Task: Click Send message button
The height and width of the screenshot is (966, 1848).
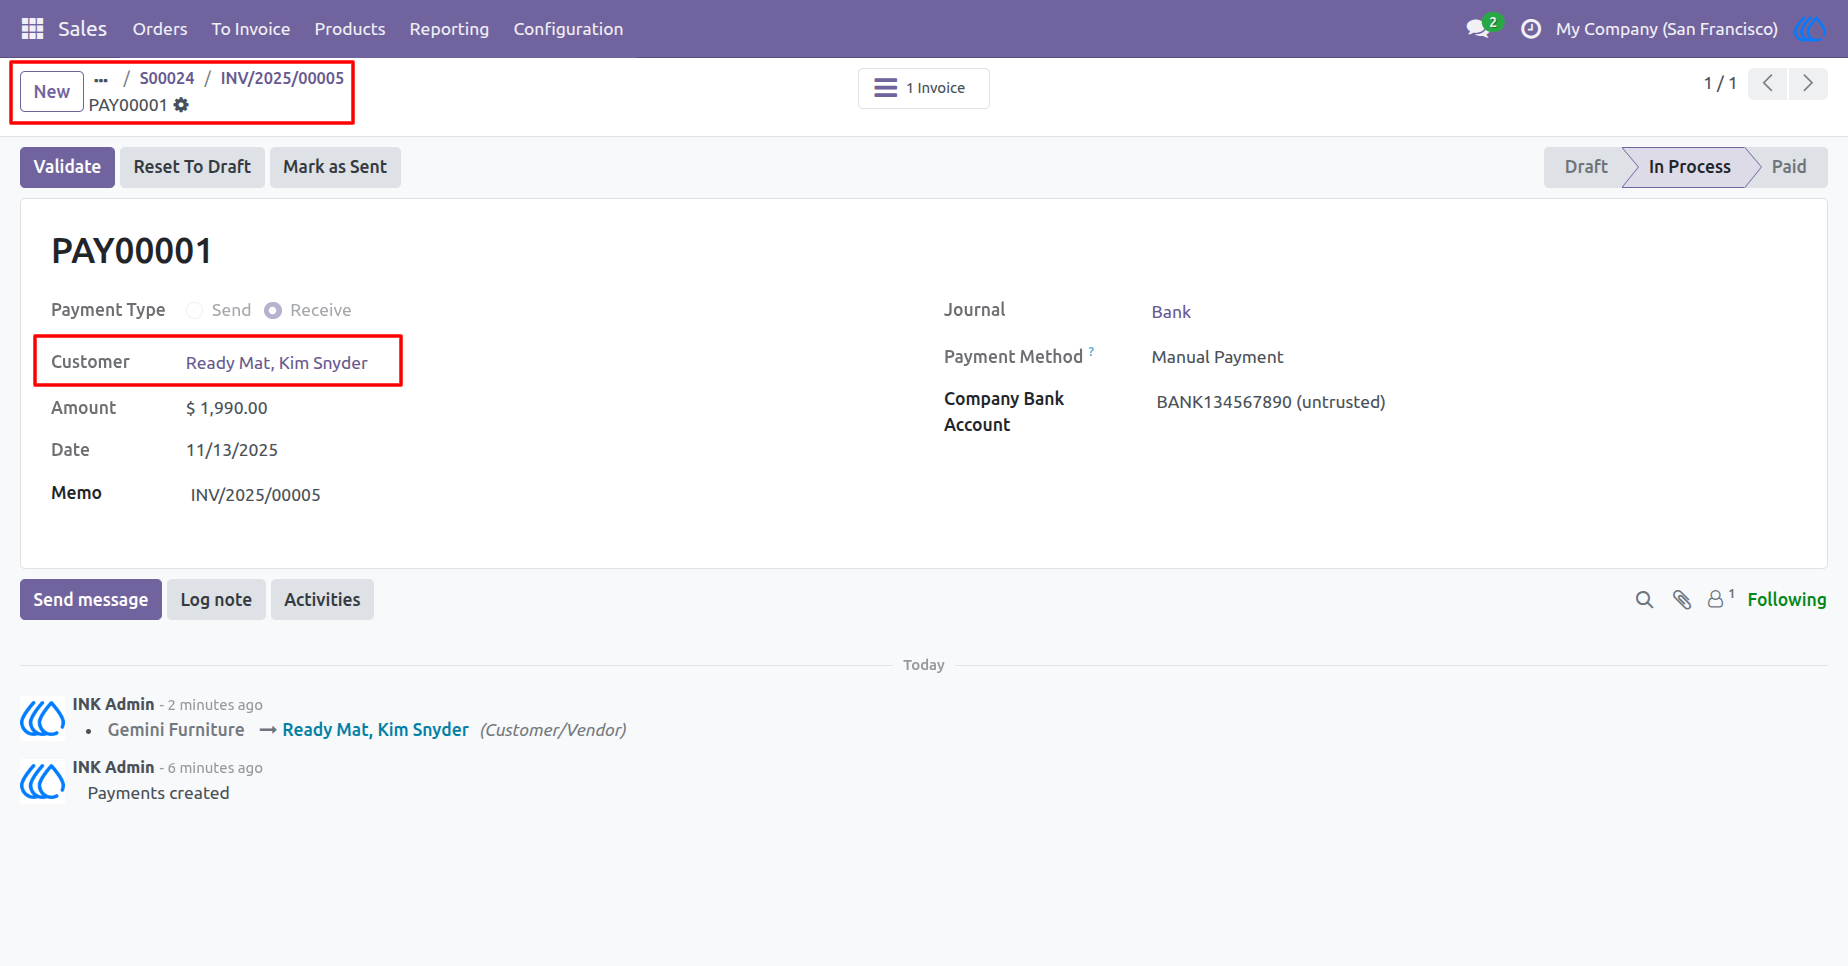Action: click(x=91, y=600)
